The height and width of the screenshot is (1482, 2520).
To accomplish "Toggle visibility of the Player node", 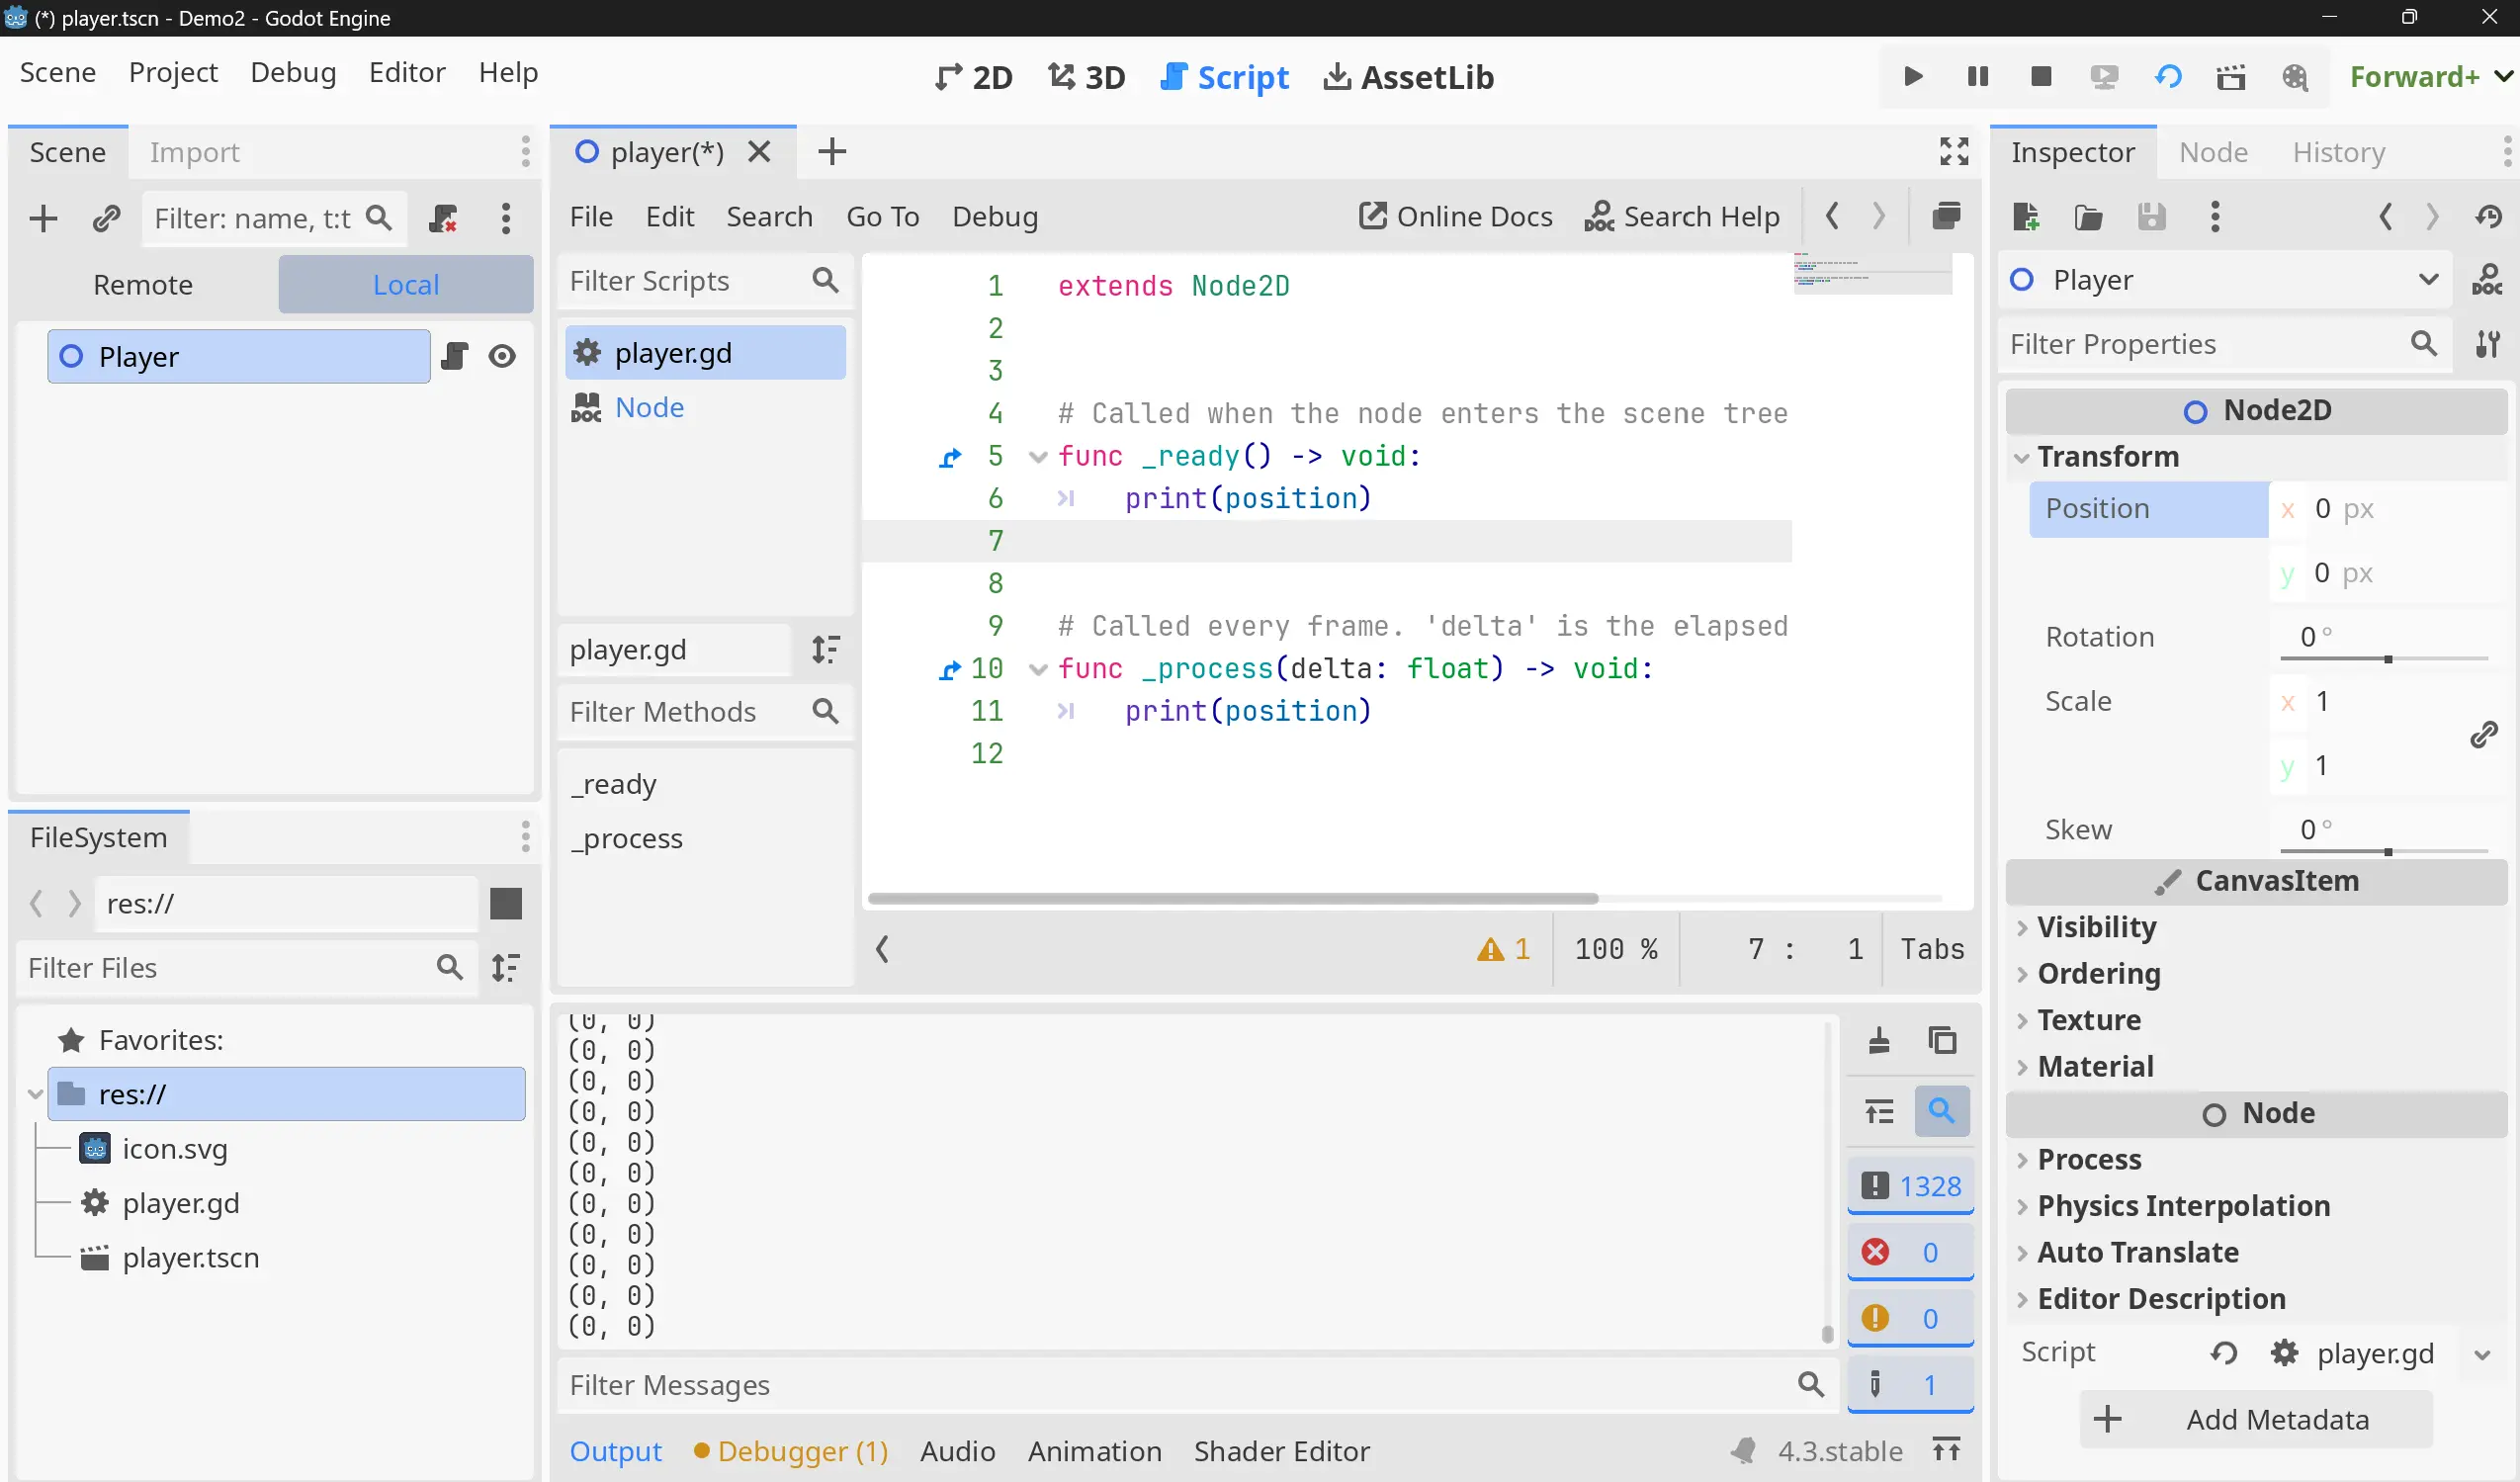I will (x=502, y=356).
